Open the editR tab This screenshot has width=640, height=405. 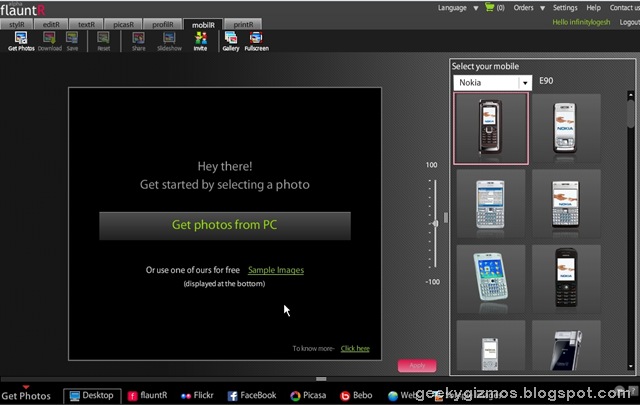(51, 24)
